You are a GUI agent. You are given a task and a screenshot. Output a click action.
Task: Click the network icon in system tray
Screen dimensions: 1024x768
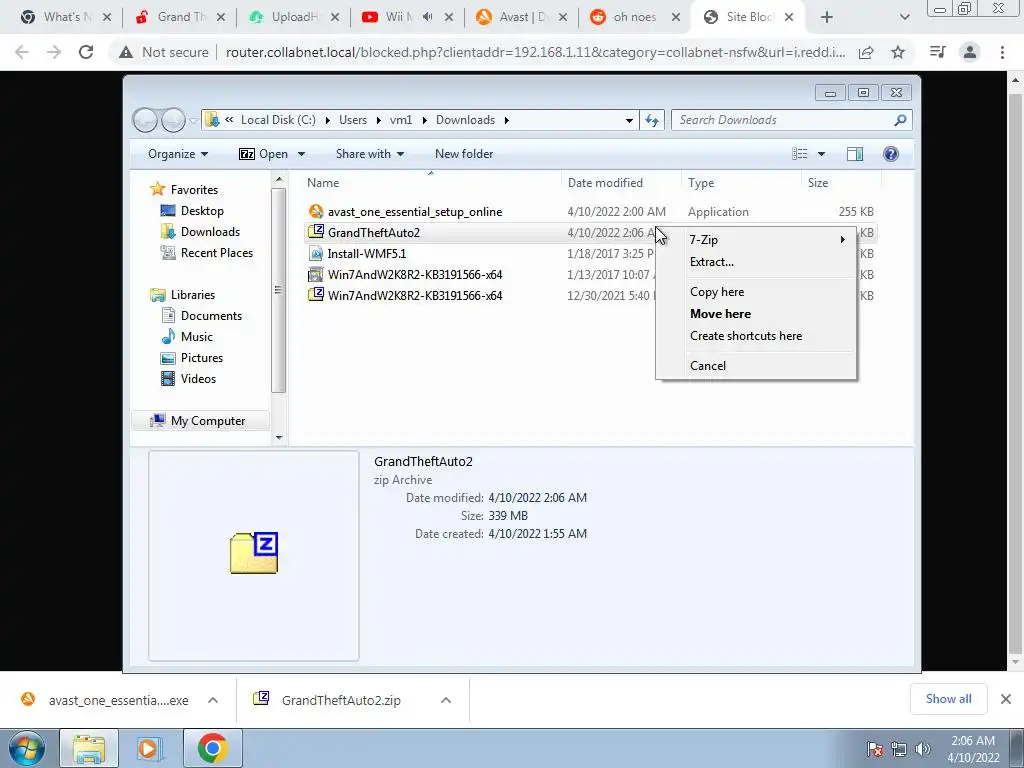899,750
